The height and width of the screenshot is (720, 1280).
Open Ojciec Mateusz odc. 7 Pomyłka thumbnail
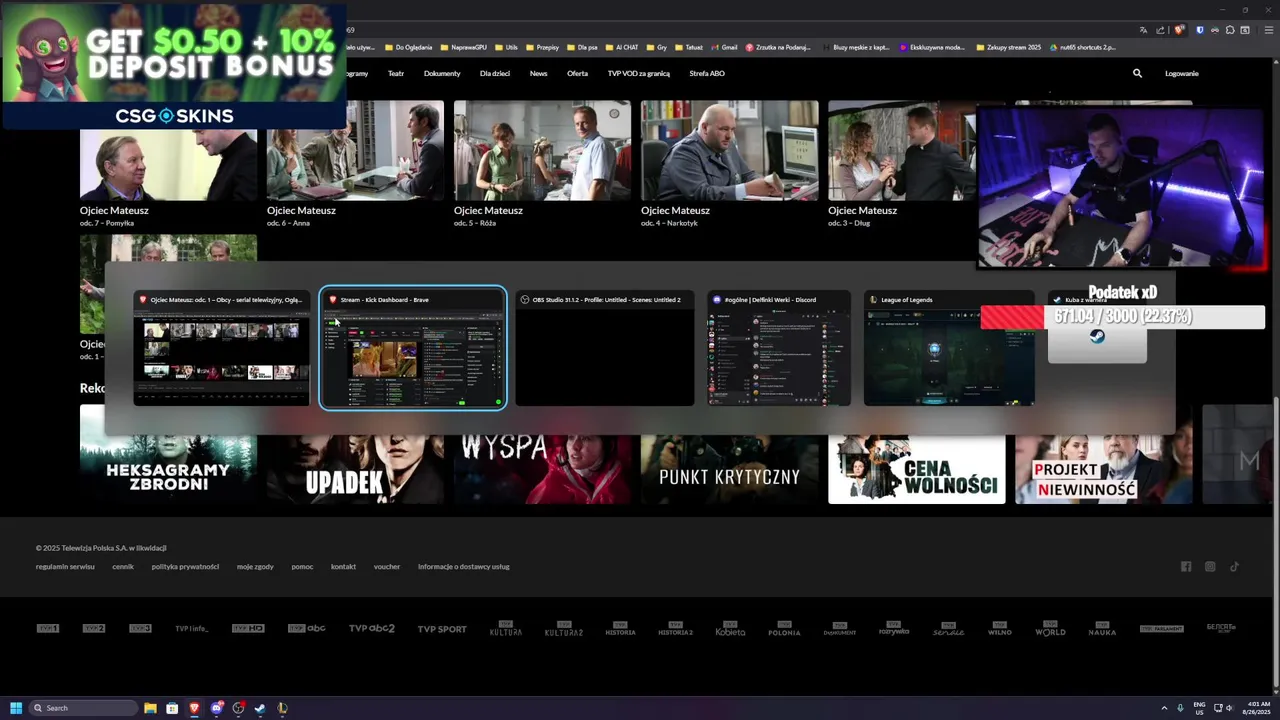[x=168, y=165]
